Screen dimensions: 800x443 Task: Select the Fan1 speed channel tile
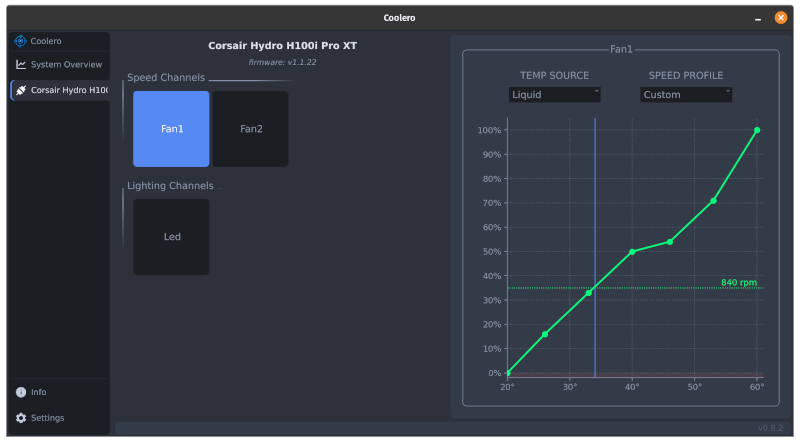tap(171, 129)
